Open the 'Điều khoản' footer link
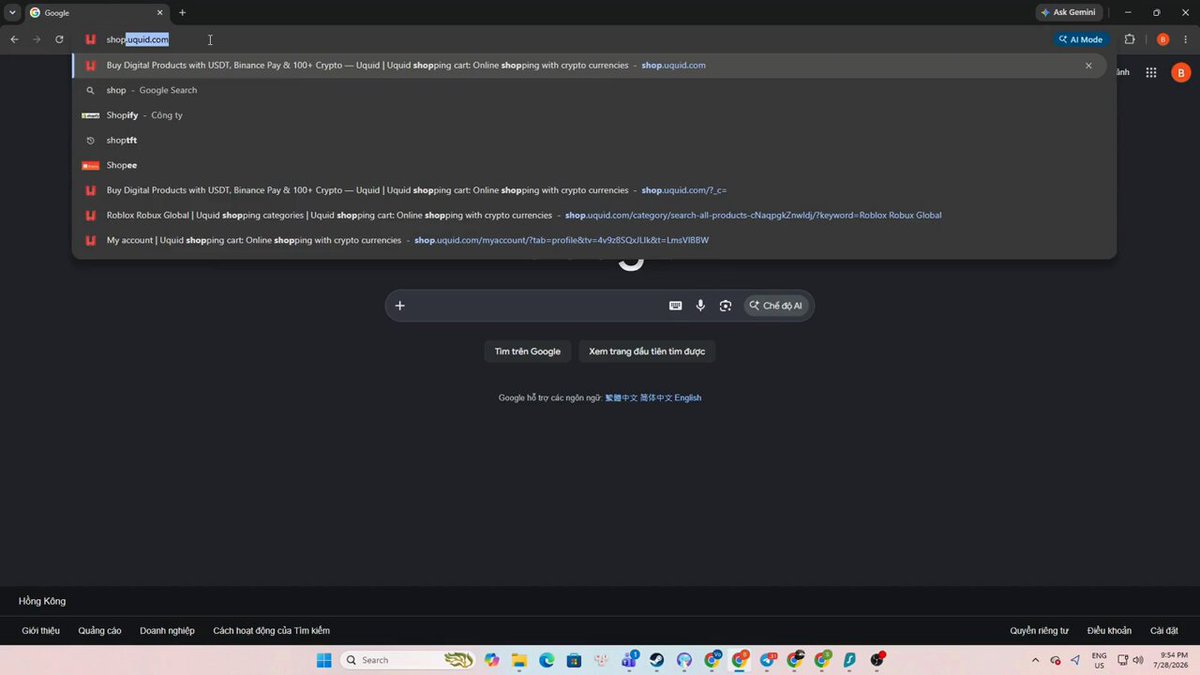This screenshot has width=1200, height=675. 1109,631
